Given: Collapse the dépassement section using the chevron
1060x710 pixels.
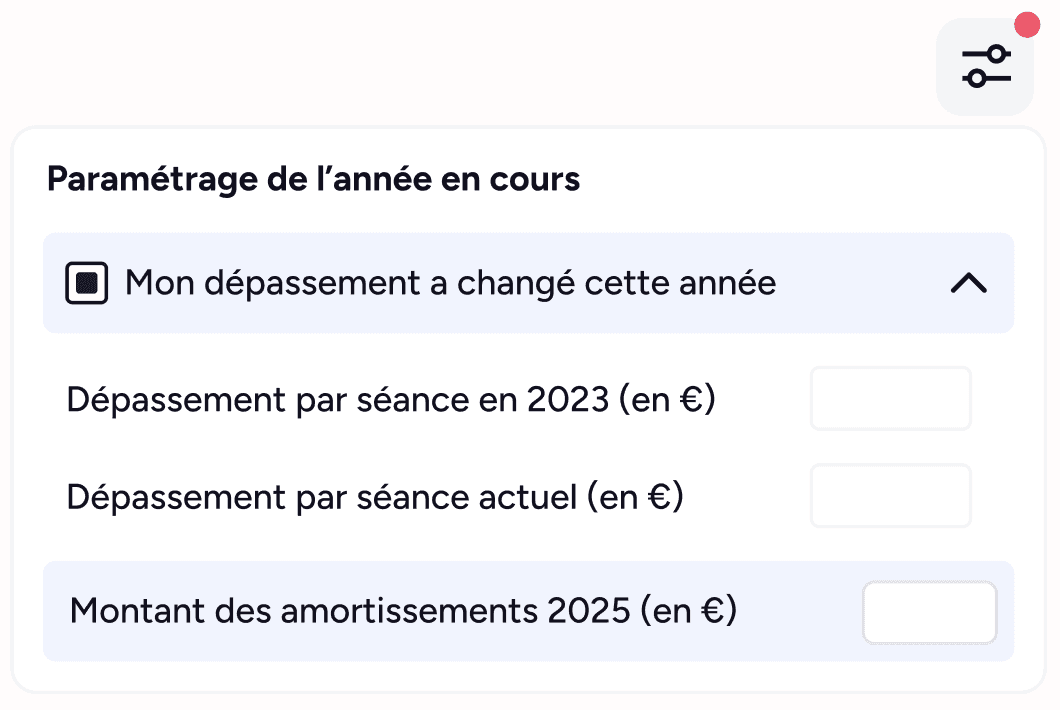Looking at the screenshot, I should 968,284.
